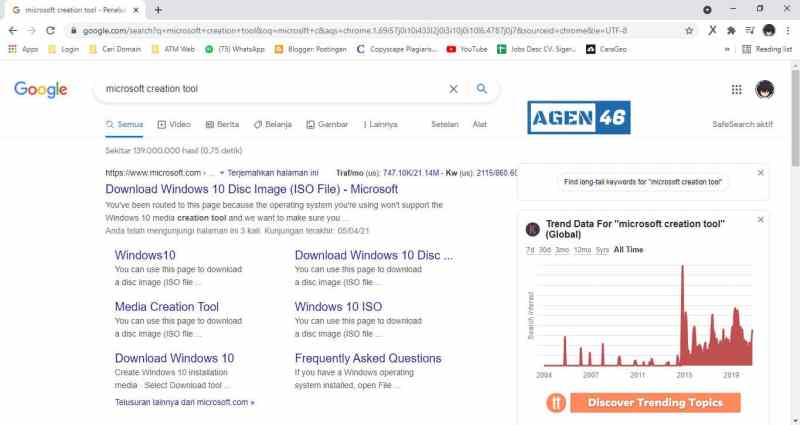800x425 pixels.
Task: Open Telusuran lainnya dari microsoft.com
Action: pyautogui.click(x=184, y=402)
